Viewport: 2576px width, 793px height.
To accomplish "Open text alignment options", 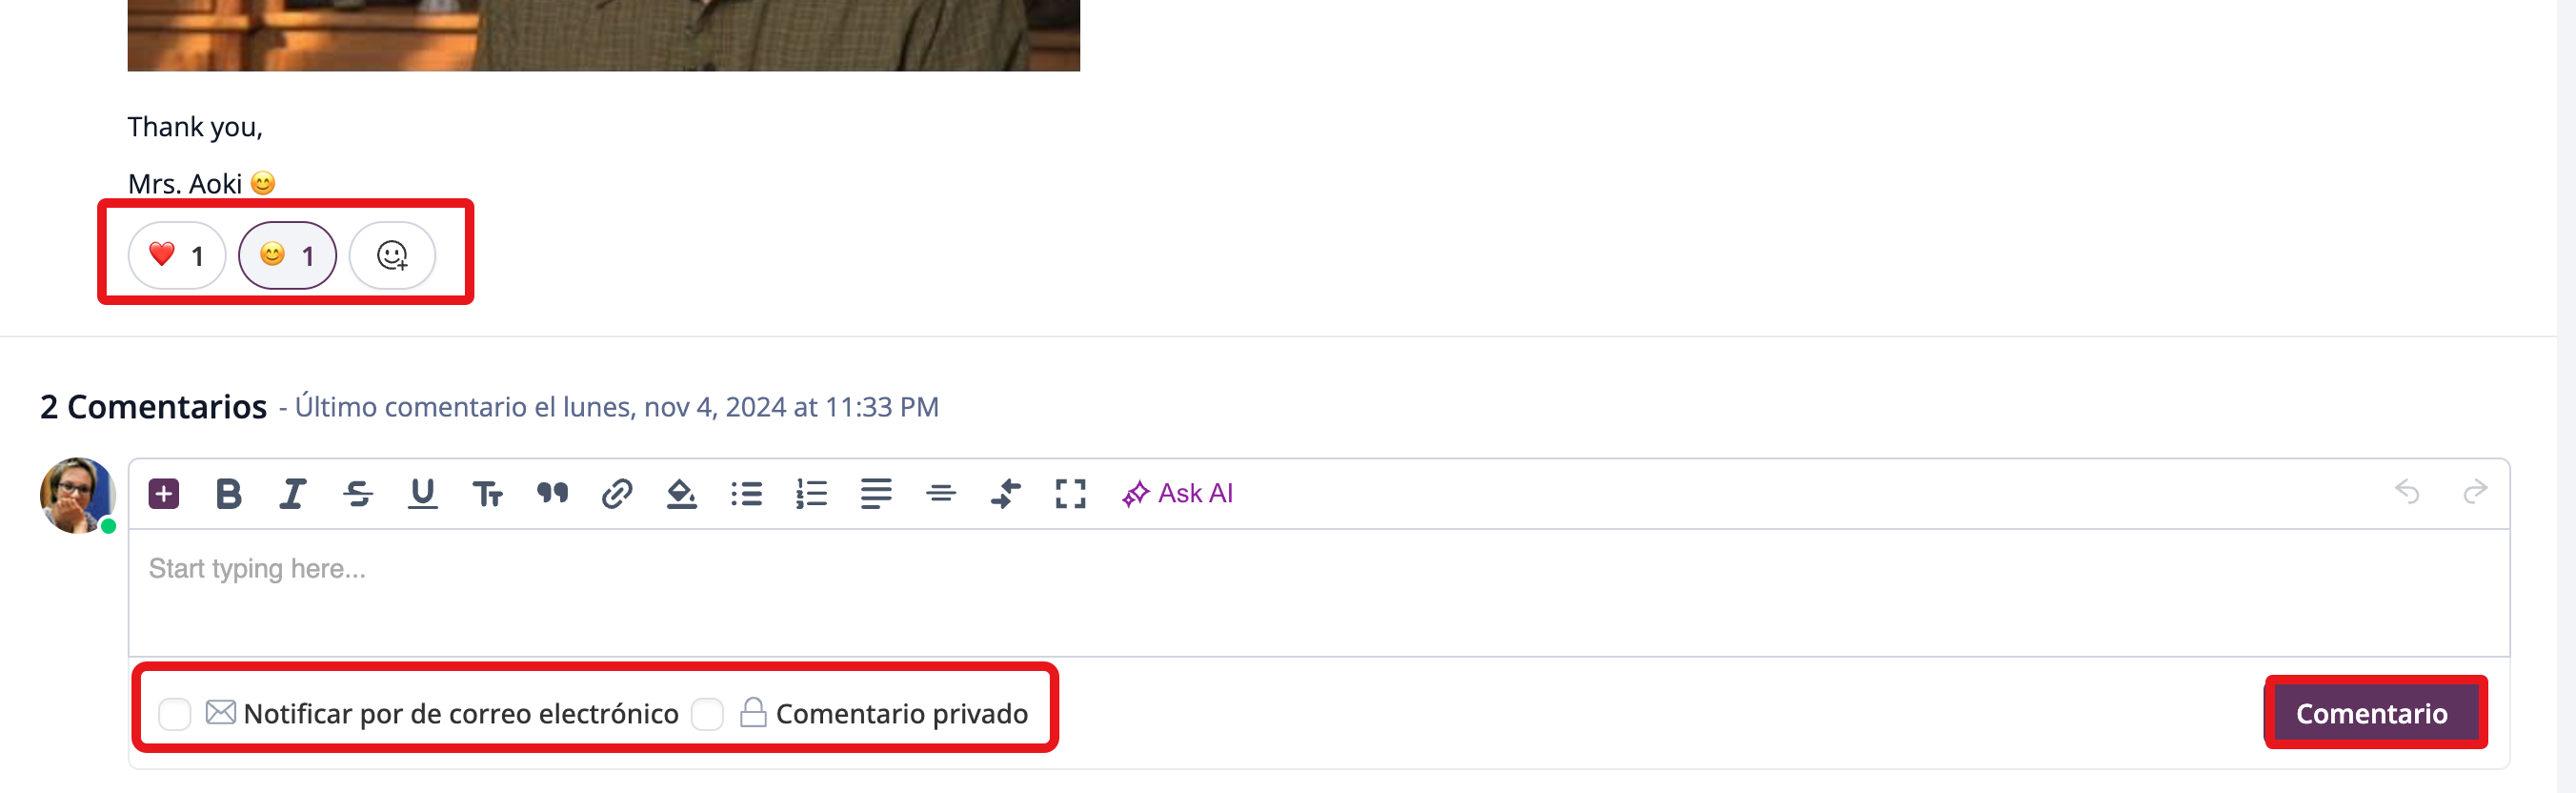I will point(876,494).
